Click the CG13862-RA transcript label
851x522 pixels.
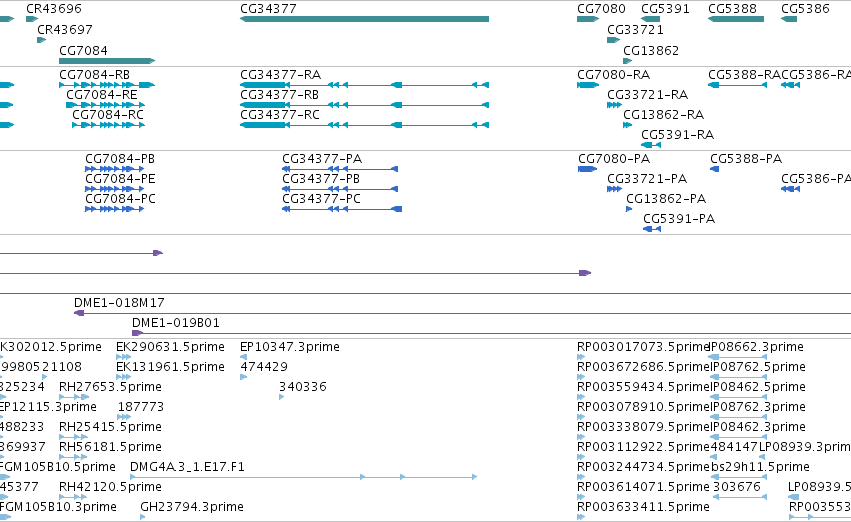pos(663,114)
